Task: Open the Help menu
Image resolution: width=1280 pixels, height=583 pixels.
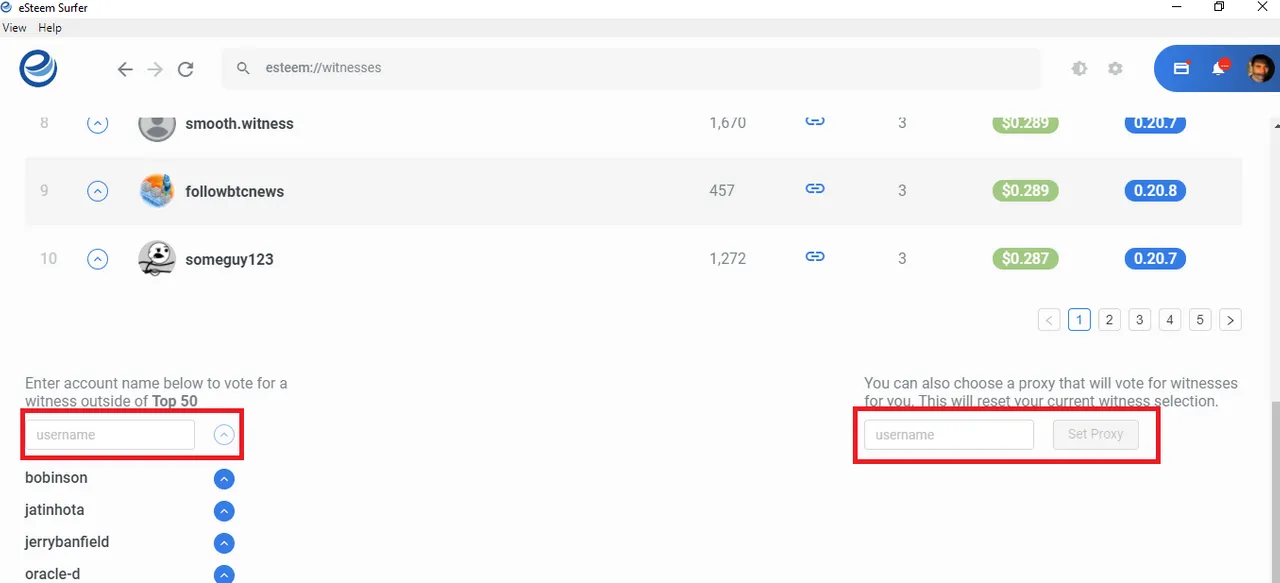Action: coord(49,28)
